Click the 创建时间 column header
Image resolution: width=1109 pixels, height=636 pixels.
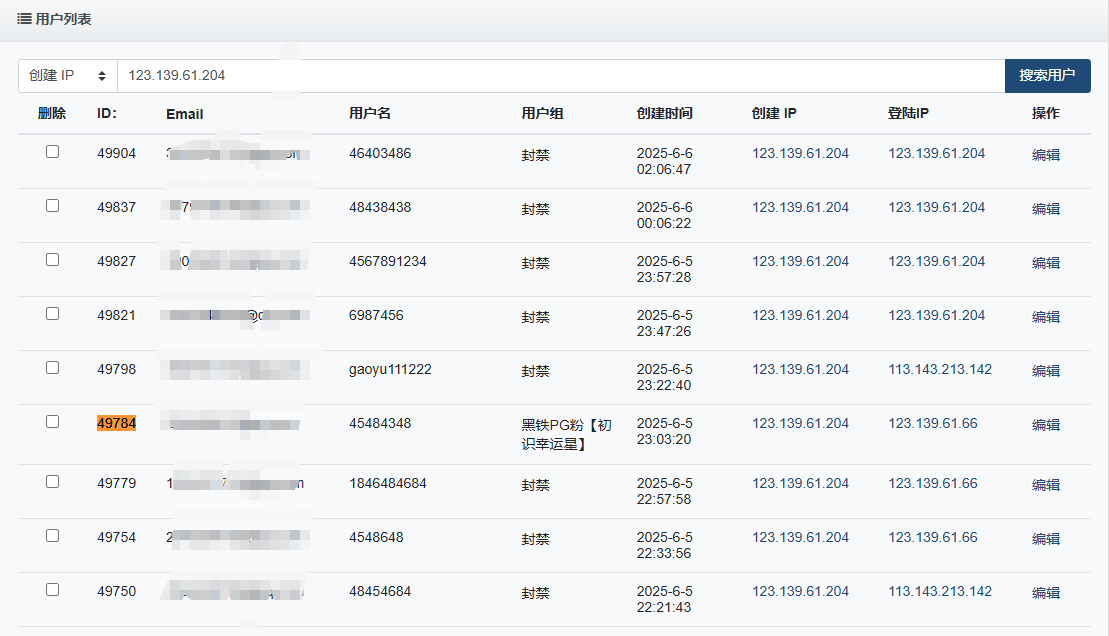[665, 113]
